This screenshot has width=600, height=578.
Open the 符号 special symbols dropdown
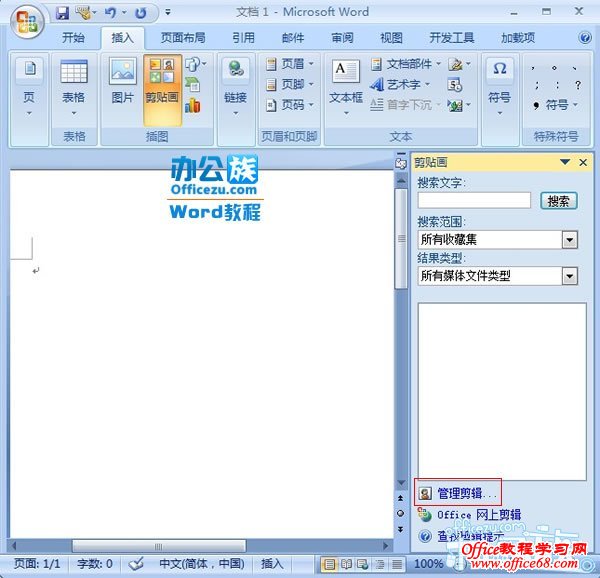tap(556, 105)
